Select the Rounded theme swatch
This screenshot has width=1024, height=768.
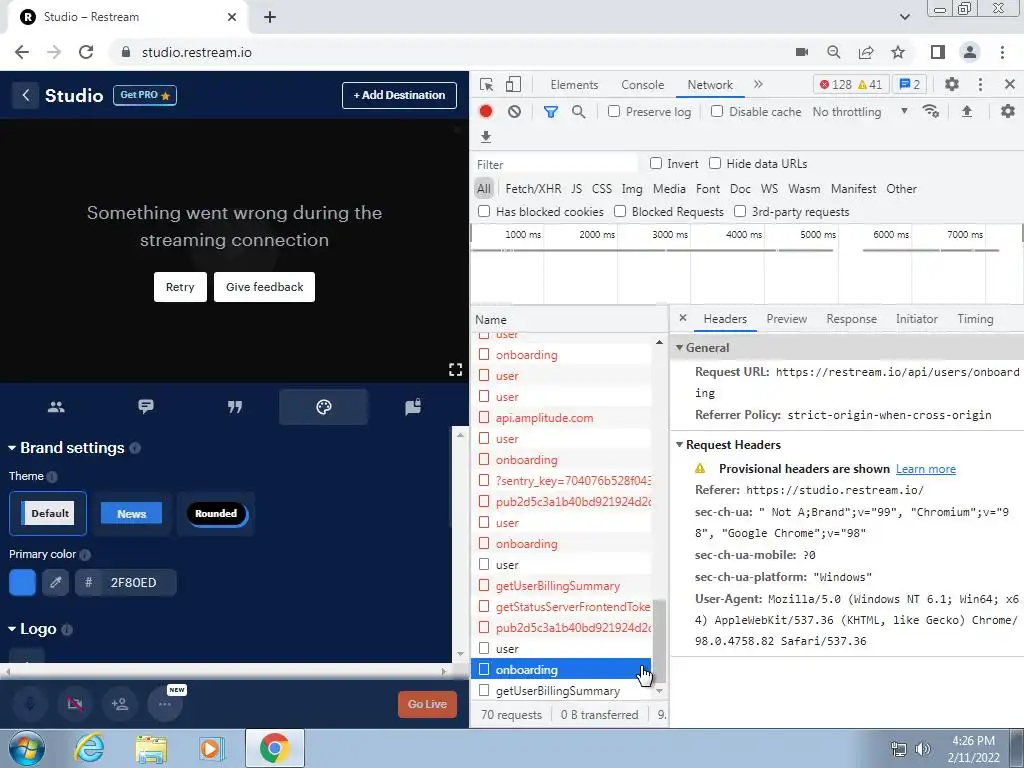point(216,514)
